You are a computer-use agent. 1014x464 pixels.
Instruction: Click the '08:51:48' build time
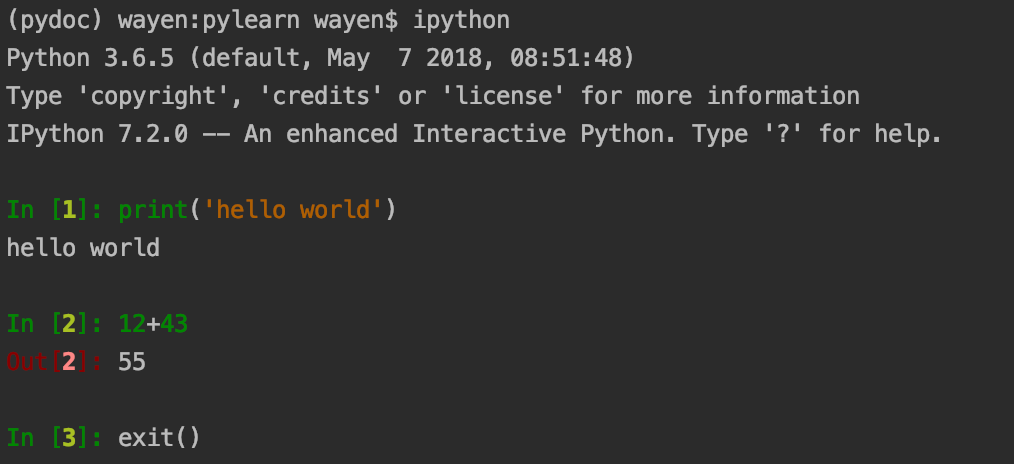pyautogui.click(x=565, y=59)
